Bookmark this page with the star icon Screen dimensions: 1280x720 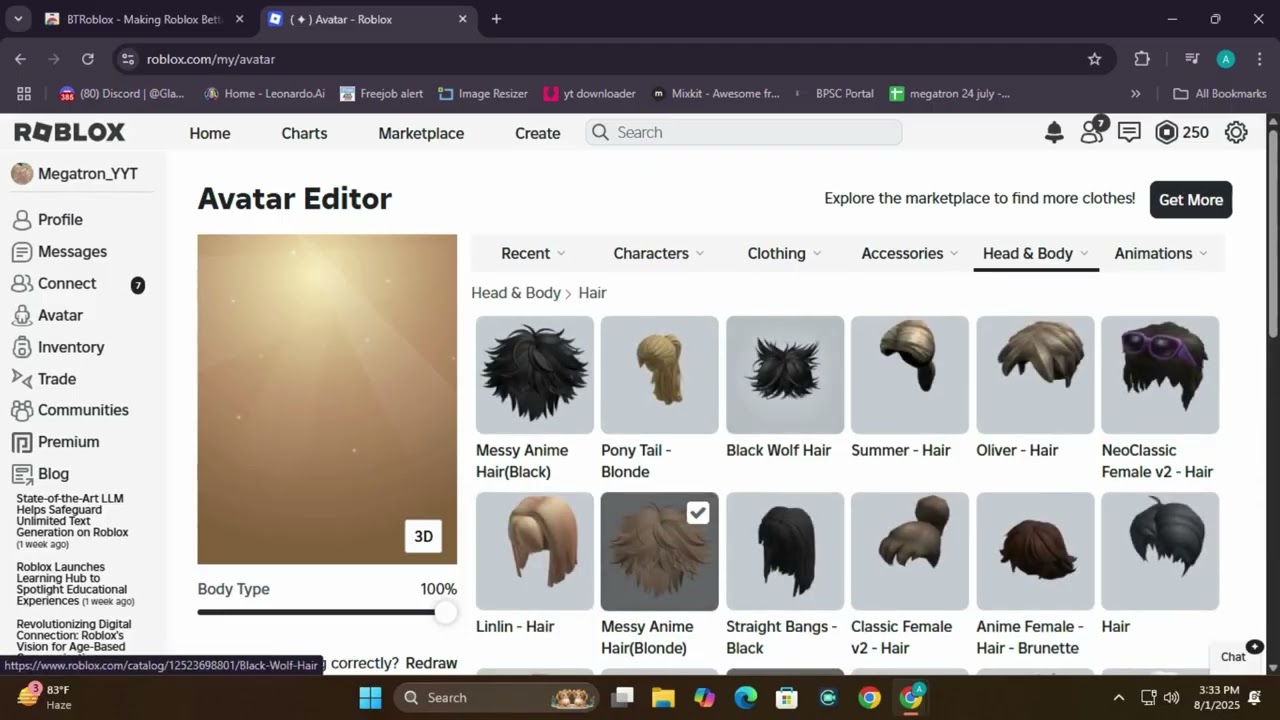1095,59
